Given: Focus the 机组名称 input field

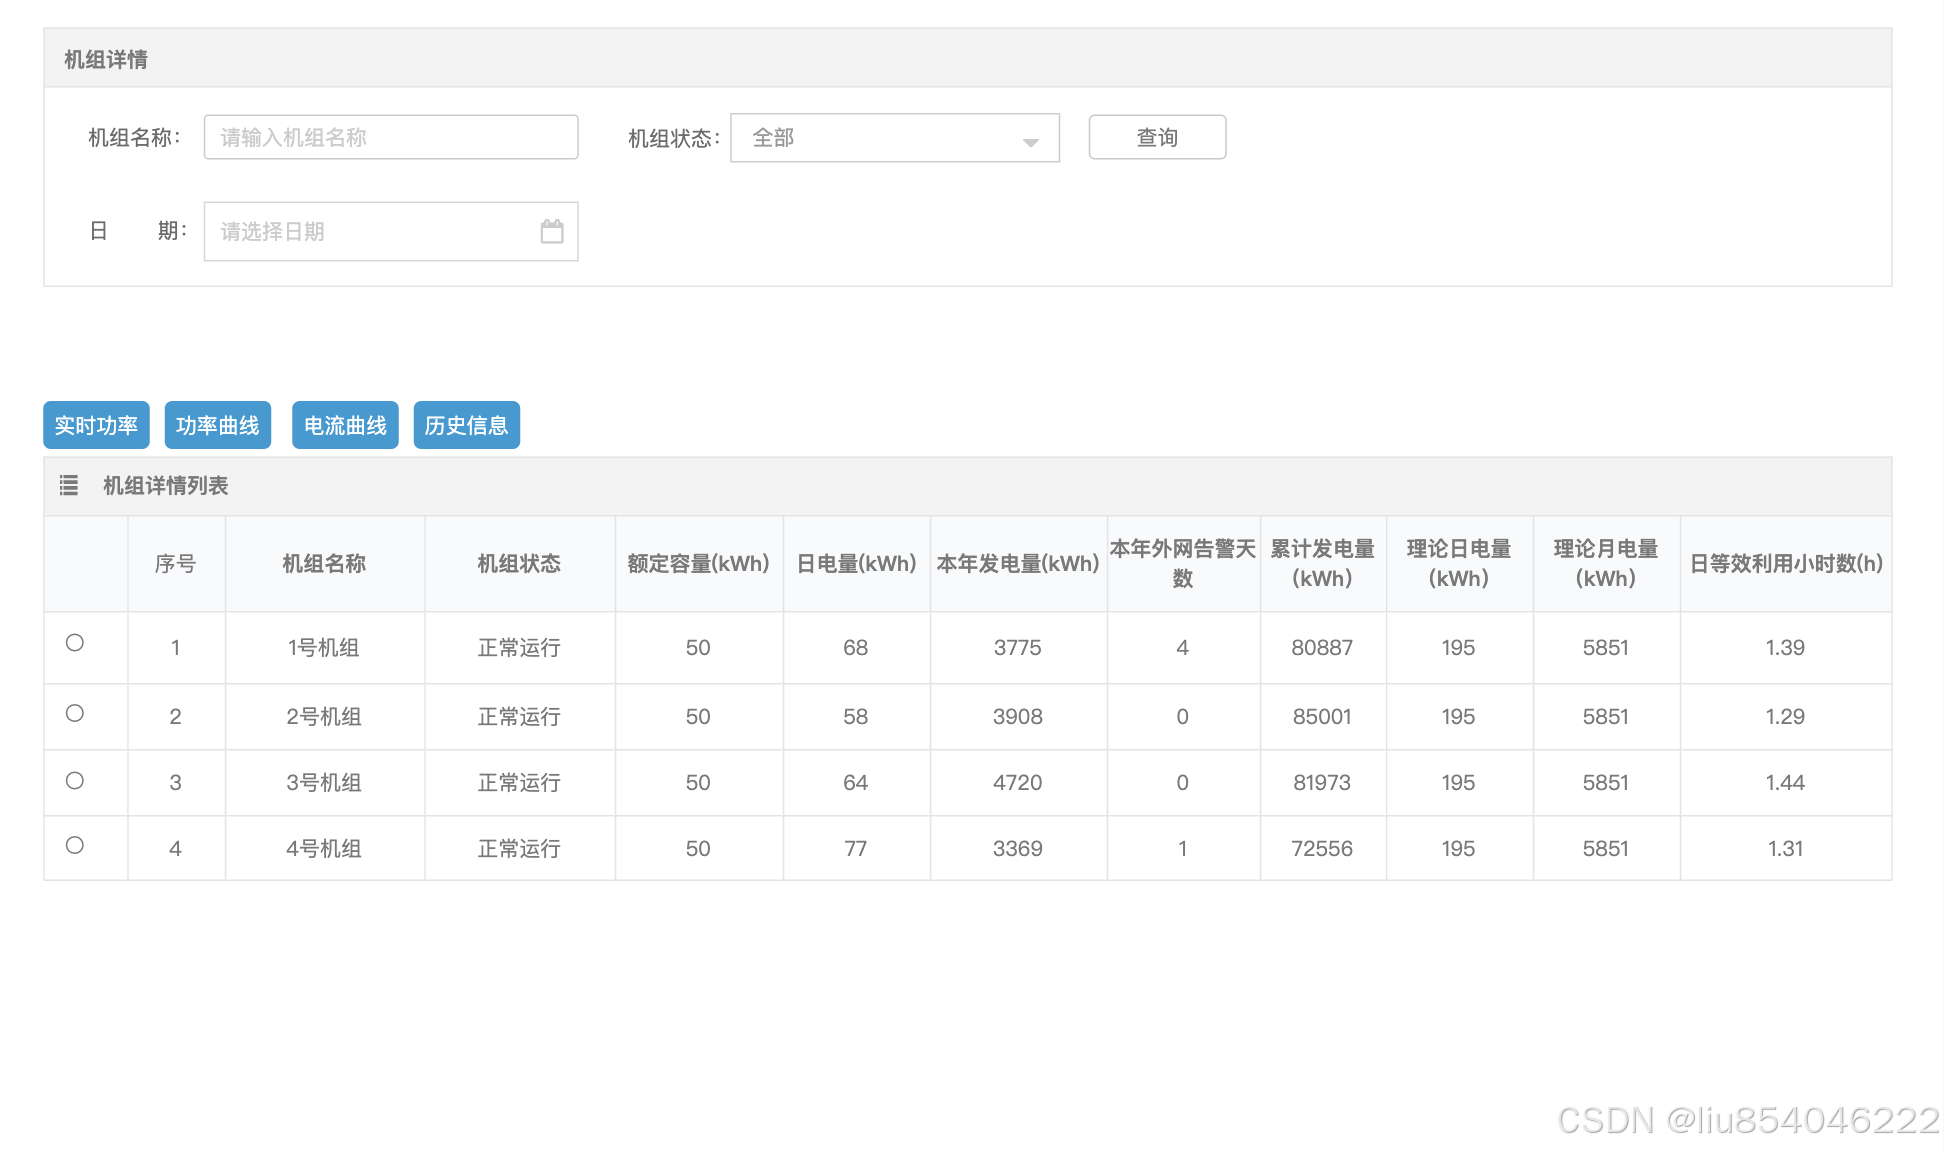Looking at the screenshot, I should [390, 137].
